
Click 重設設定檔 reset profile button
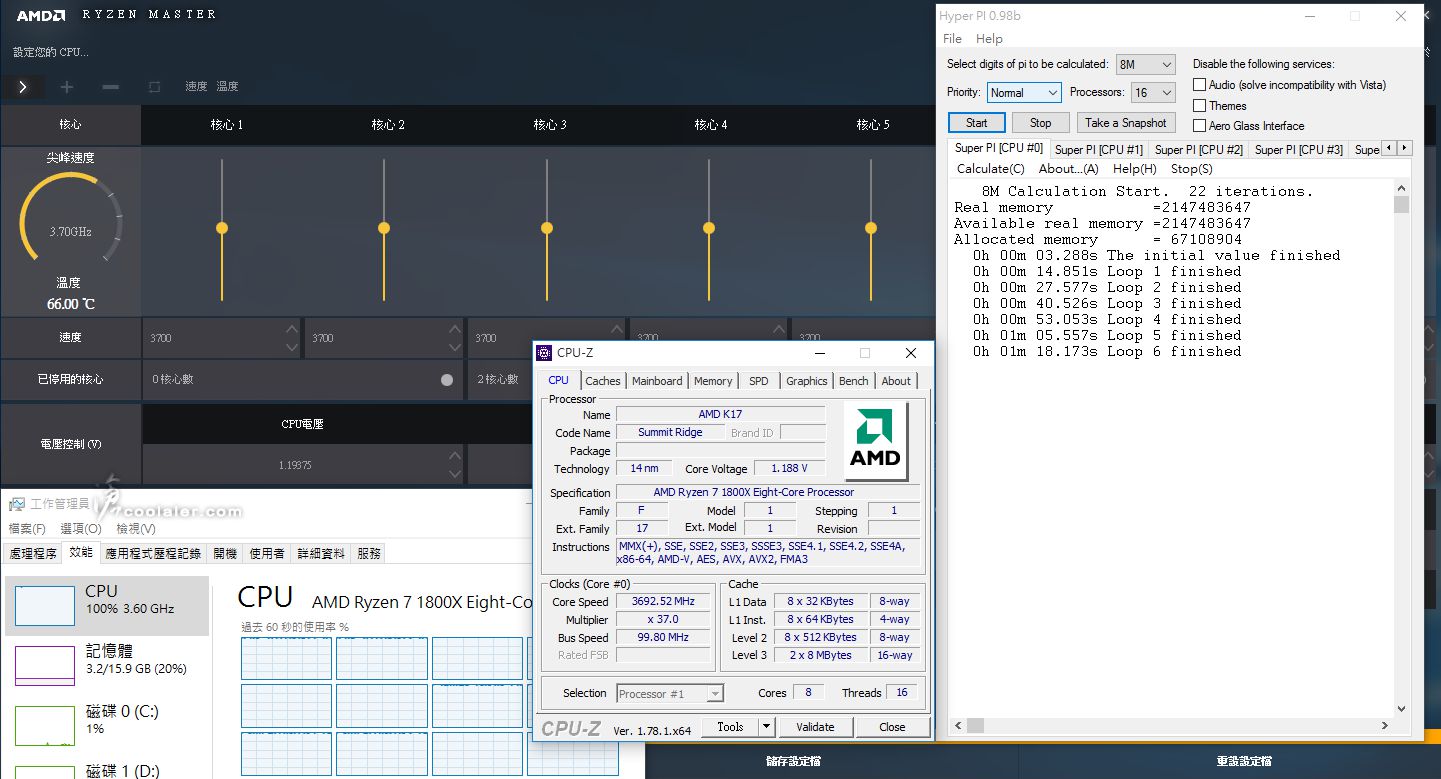(x=1244, y=761)
